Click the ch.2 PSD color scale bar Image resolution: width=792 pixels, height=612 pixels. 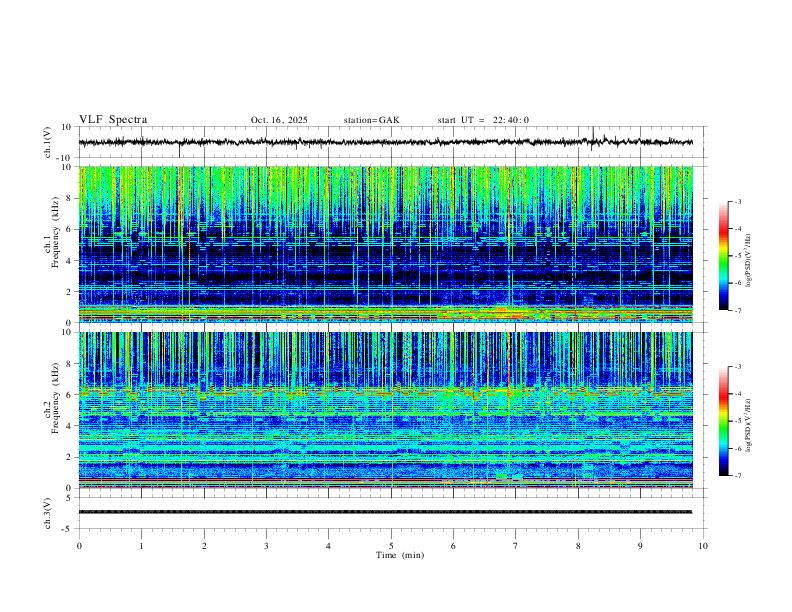click(x=723, y=421)
